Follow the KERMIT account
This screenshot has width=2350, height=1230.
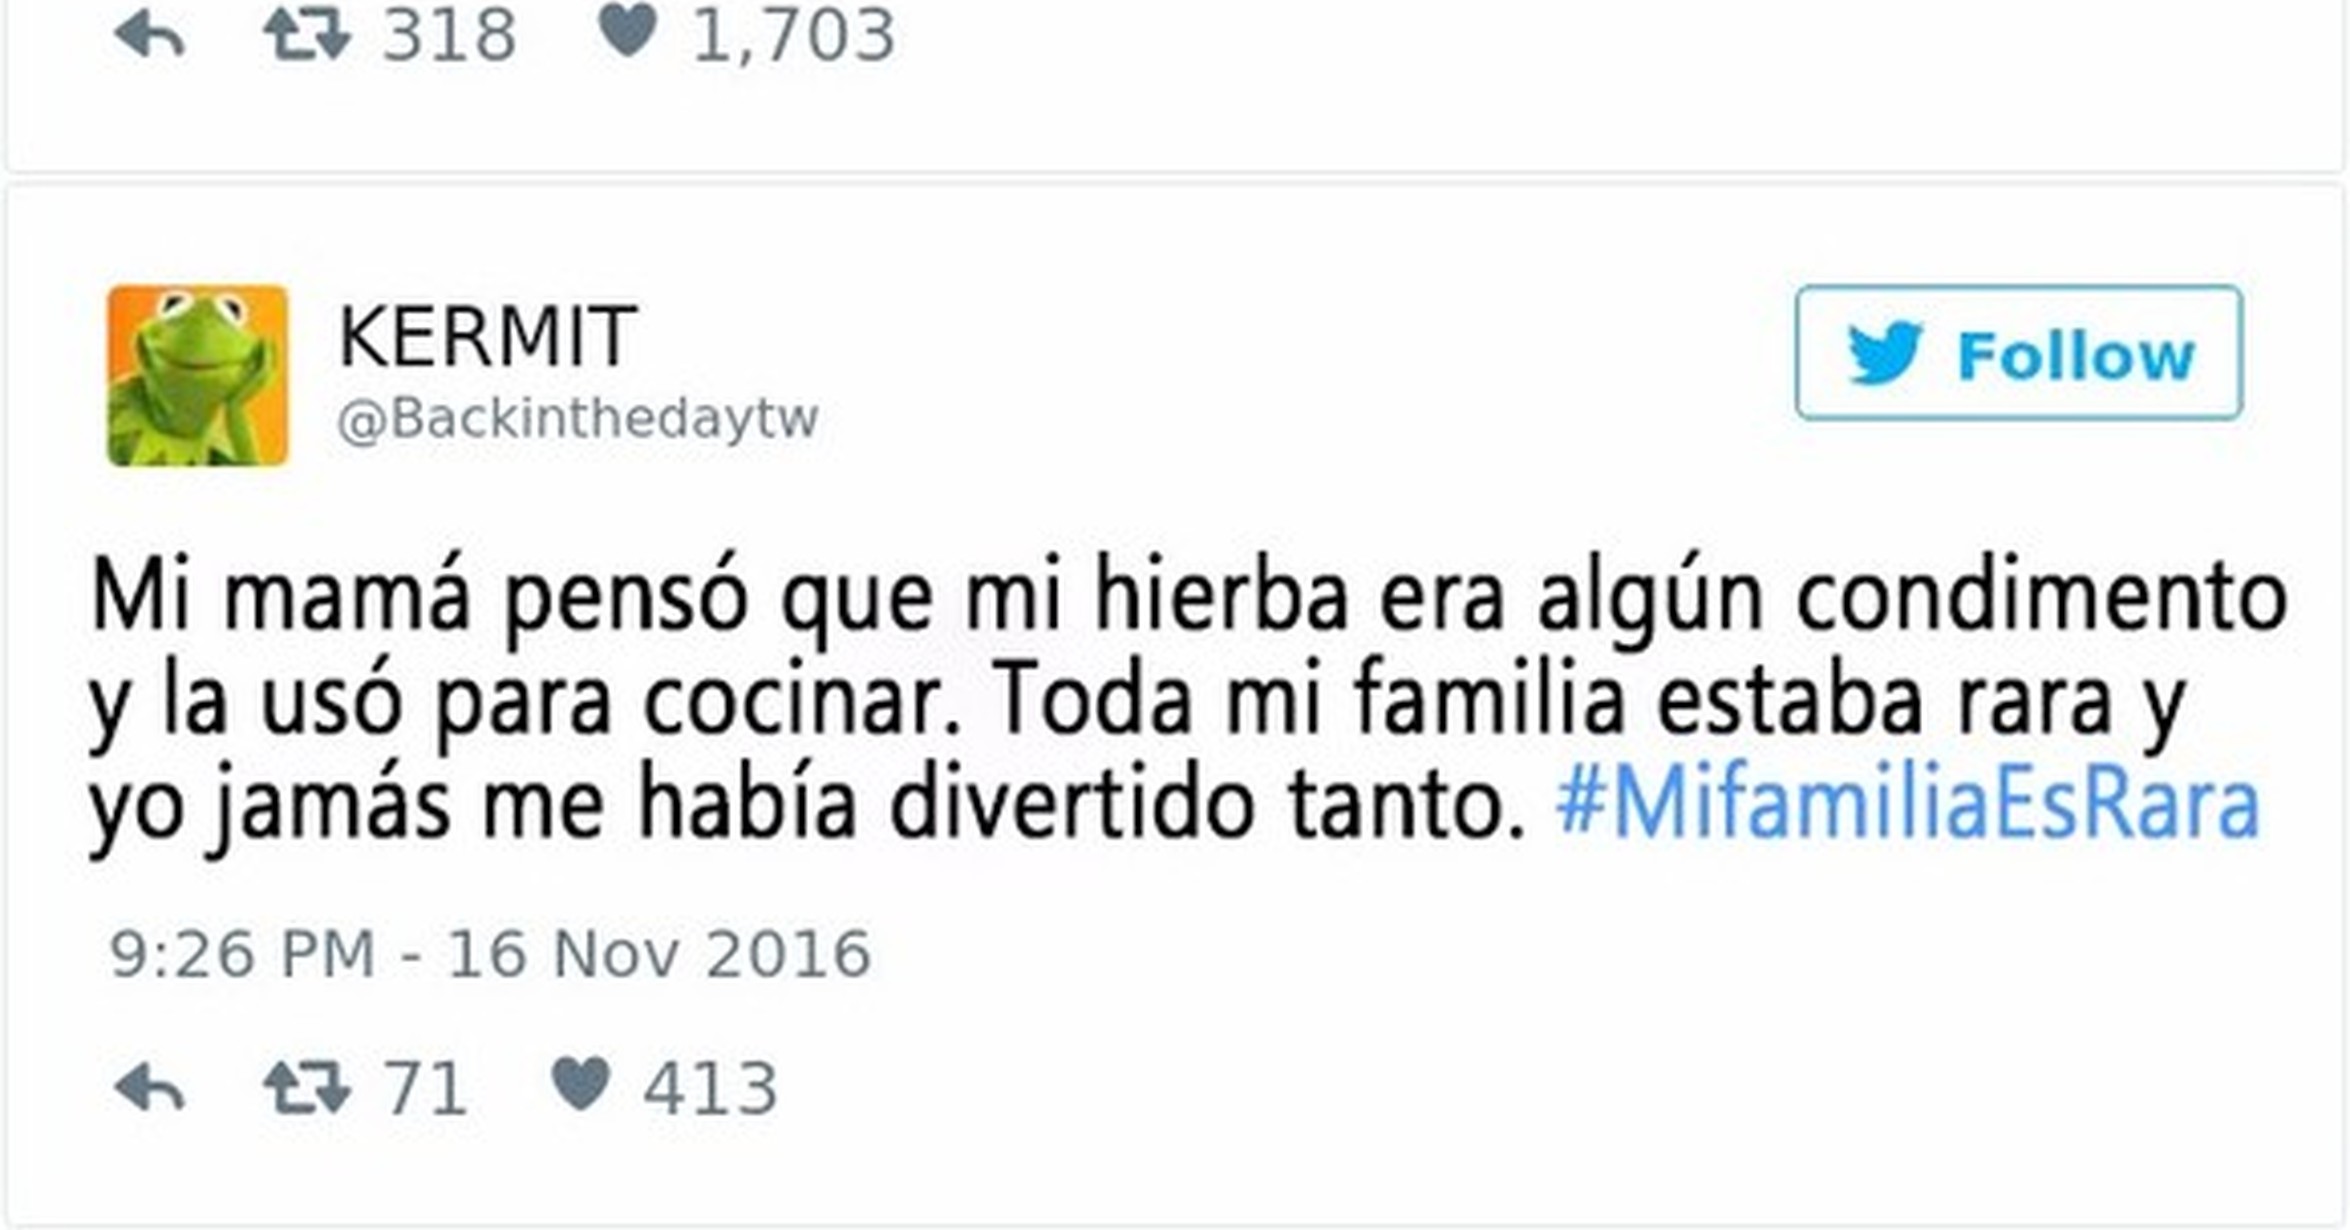2019,353
